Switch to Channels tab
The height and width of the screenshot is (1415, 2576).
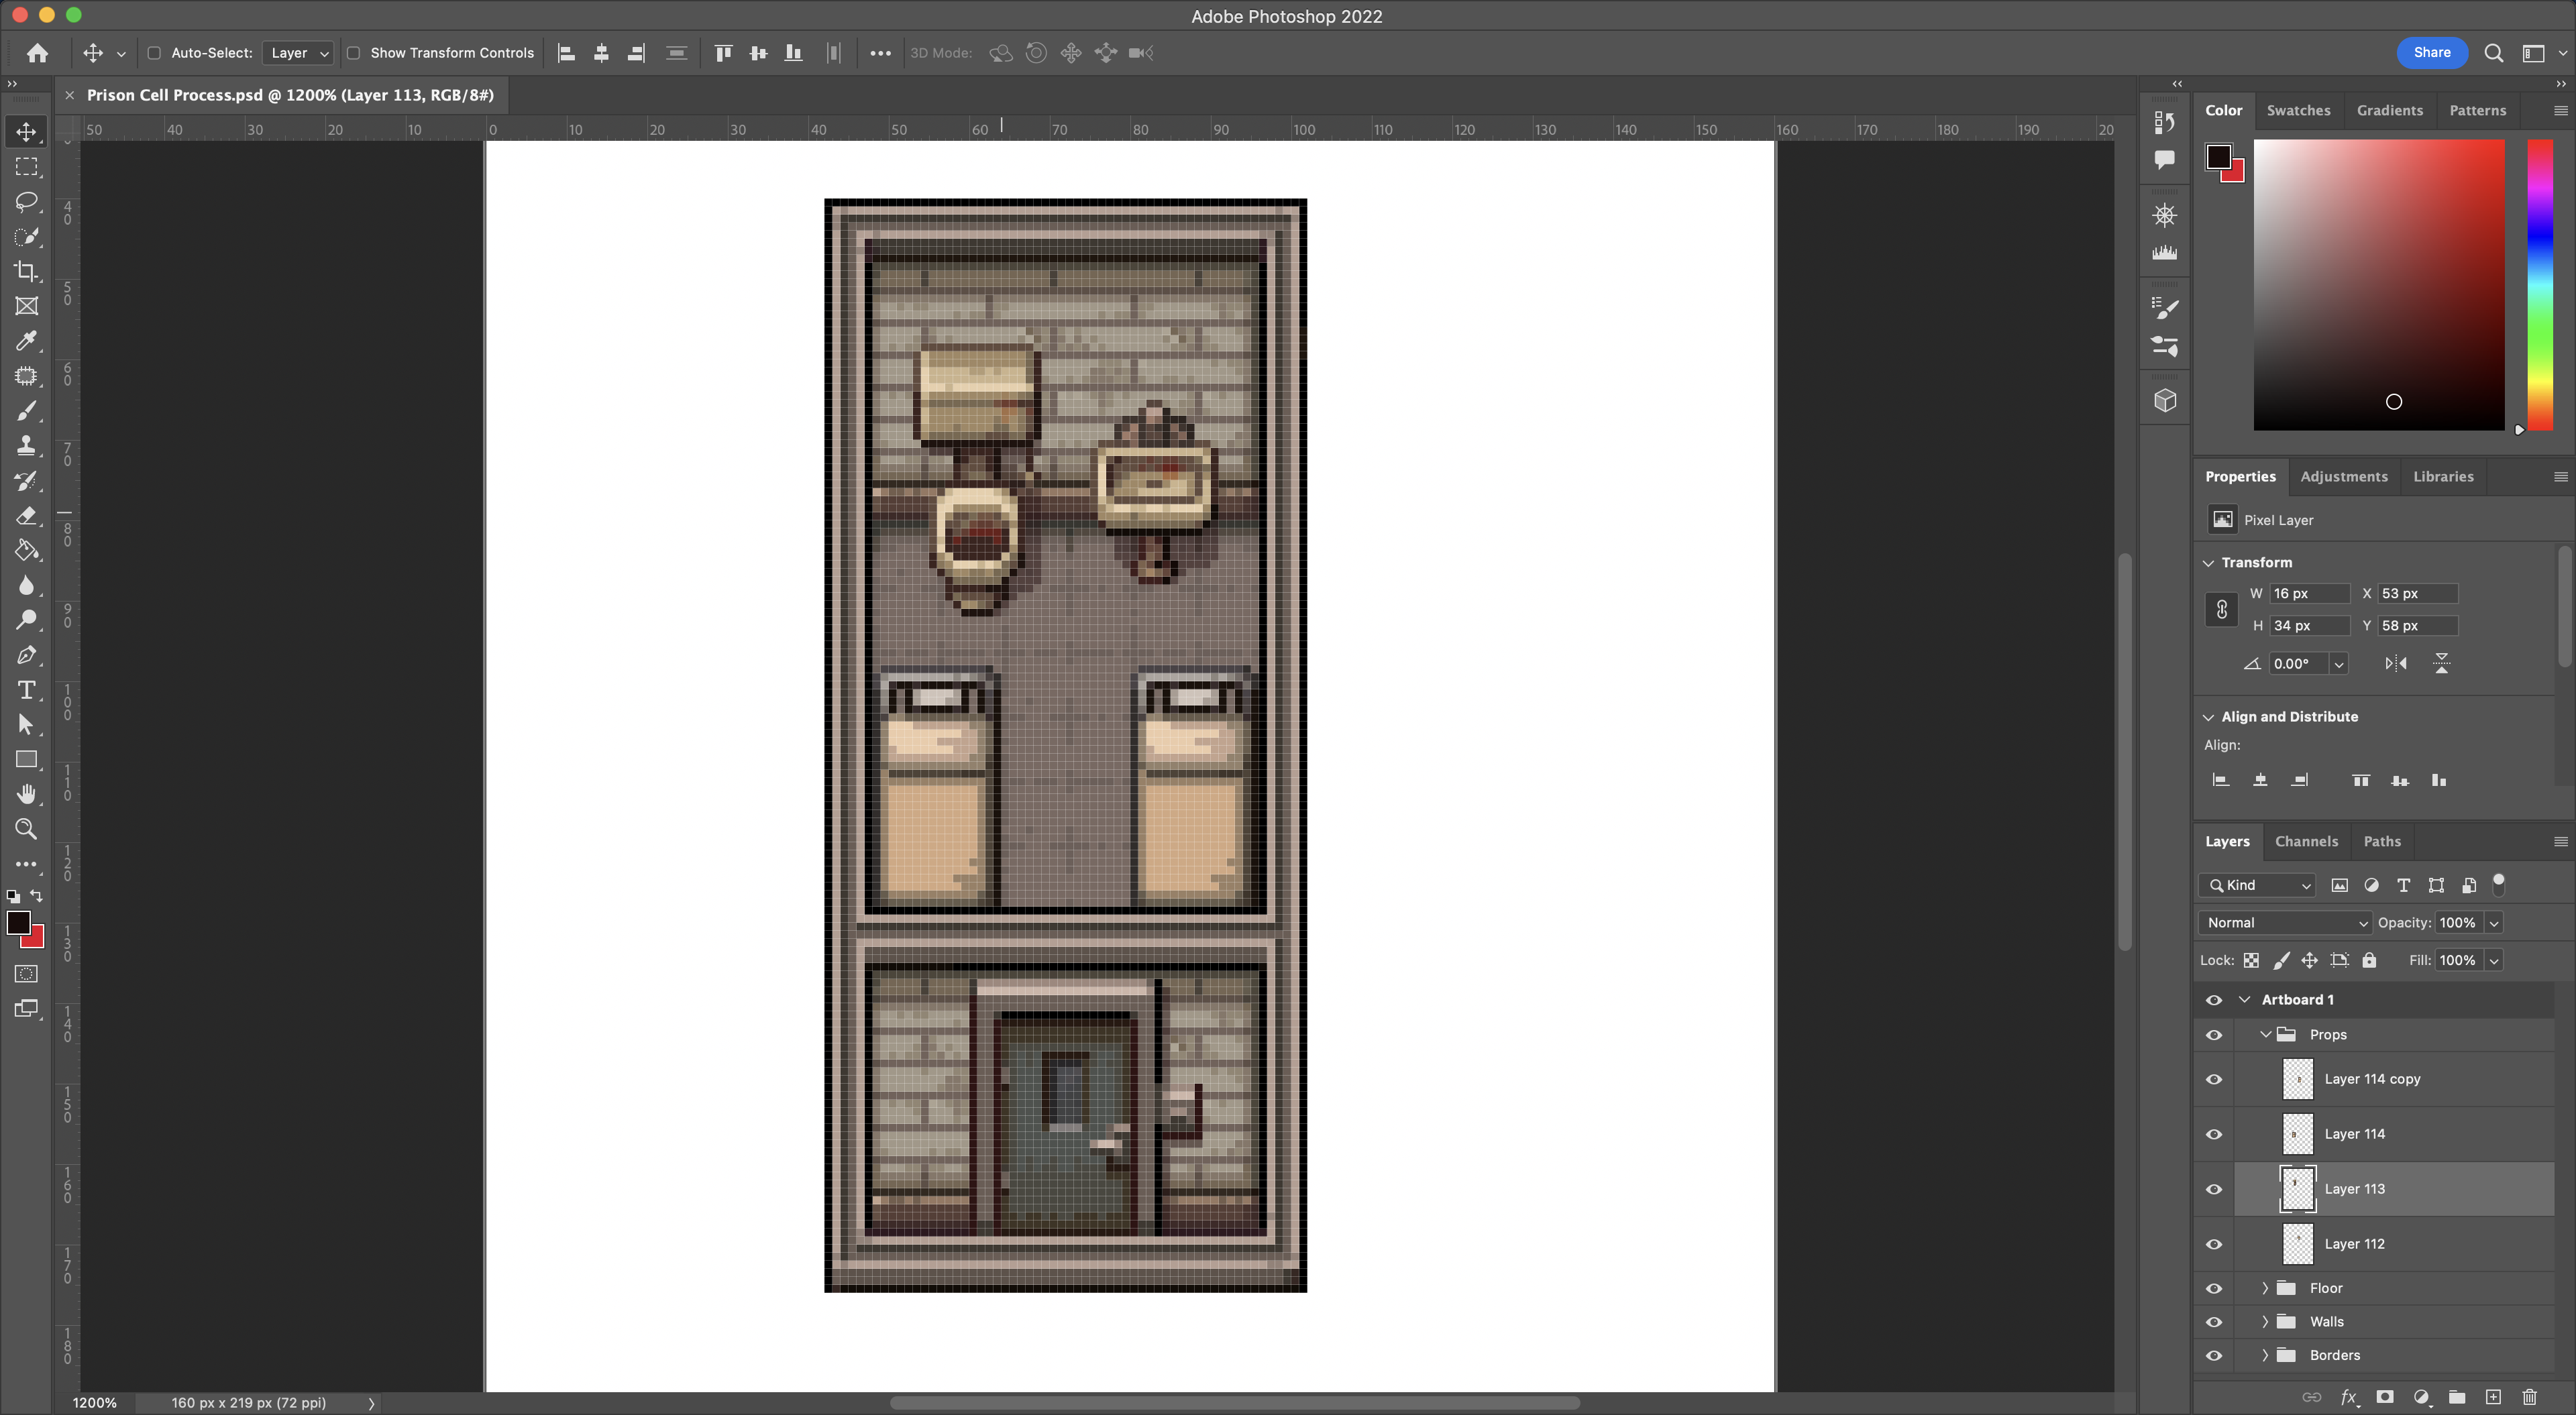[x=2306, y=842]
